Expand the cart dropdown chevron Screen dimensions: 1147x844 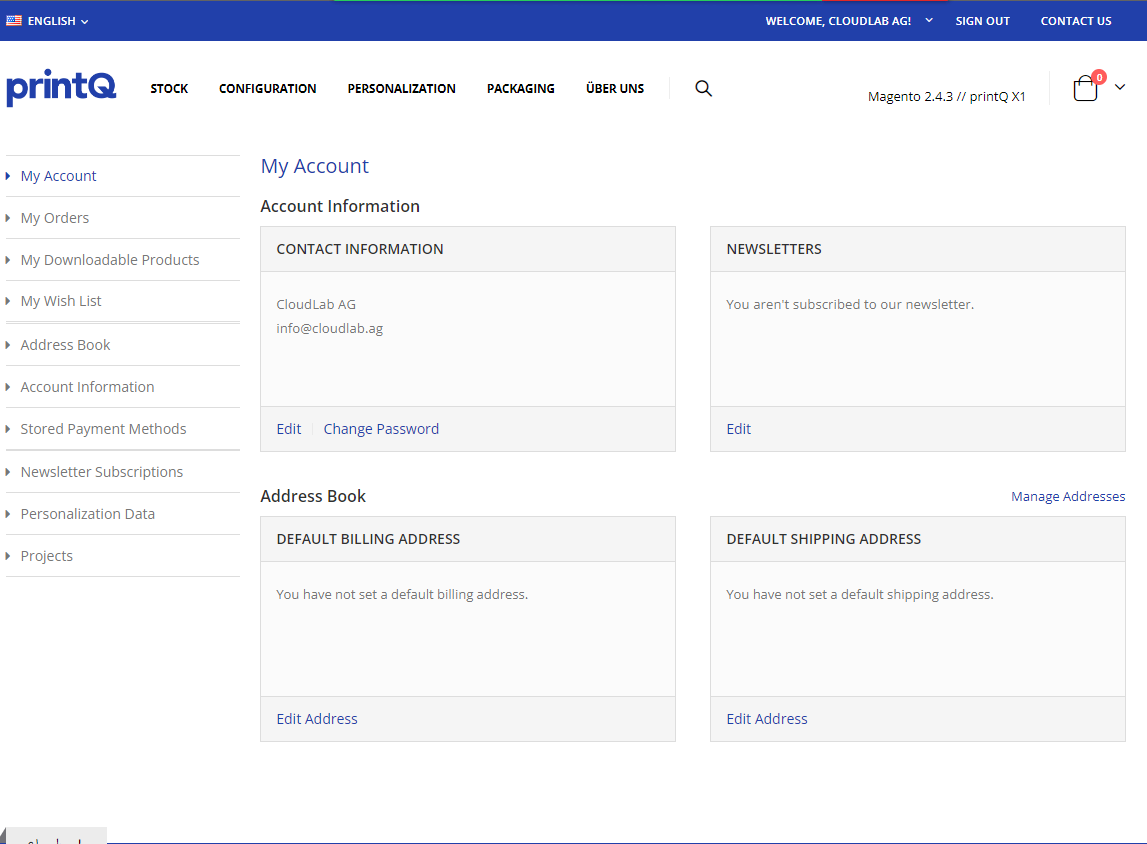(x=1119, y=87)
